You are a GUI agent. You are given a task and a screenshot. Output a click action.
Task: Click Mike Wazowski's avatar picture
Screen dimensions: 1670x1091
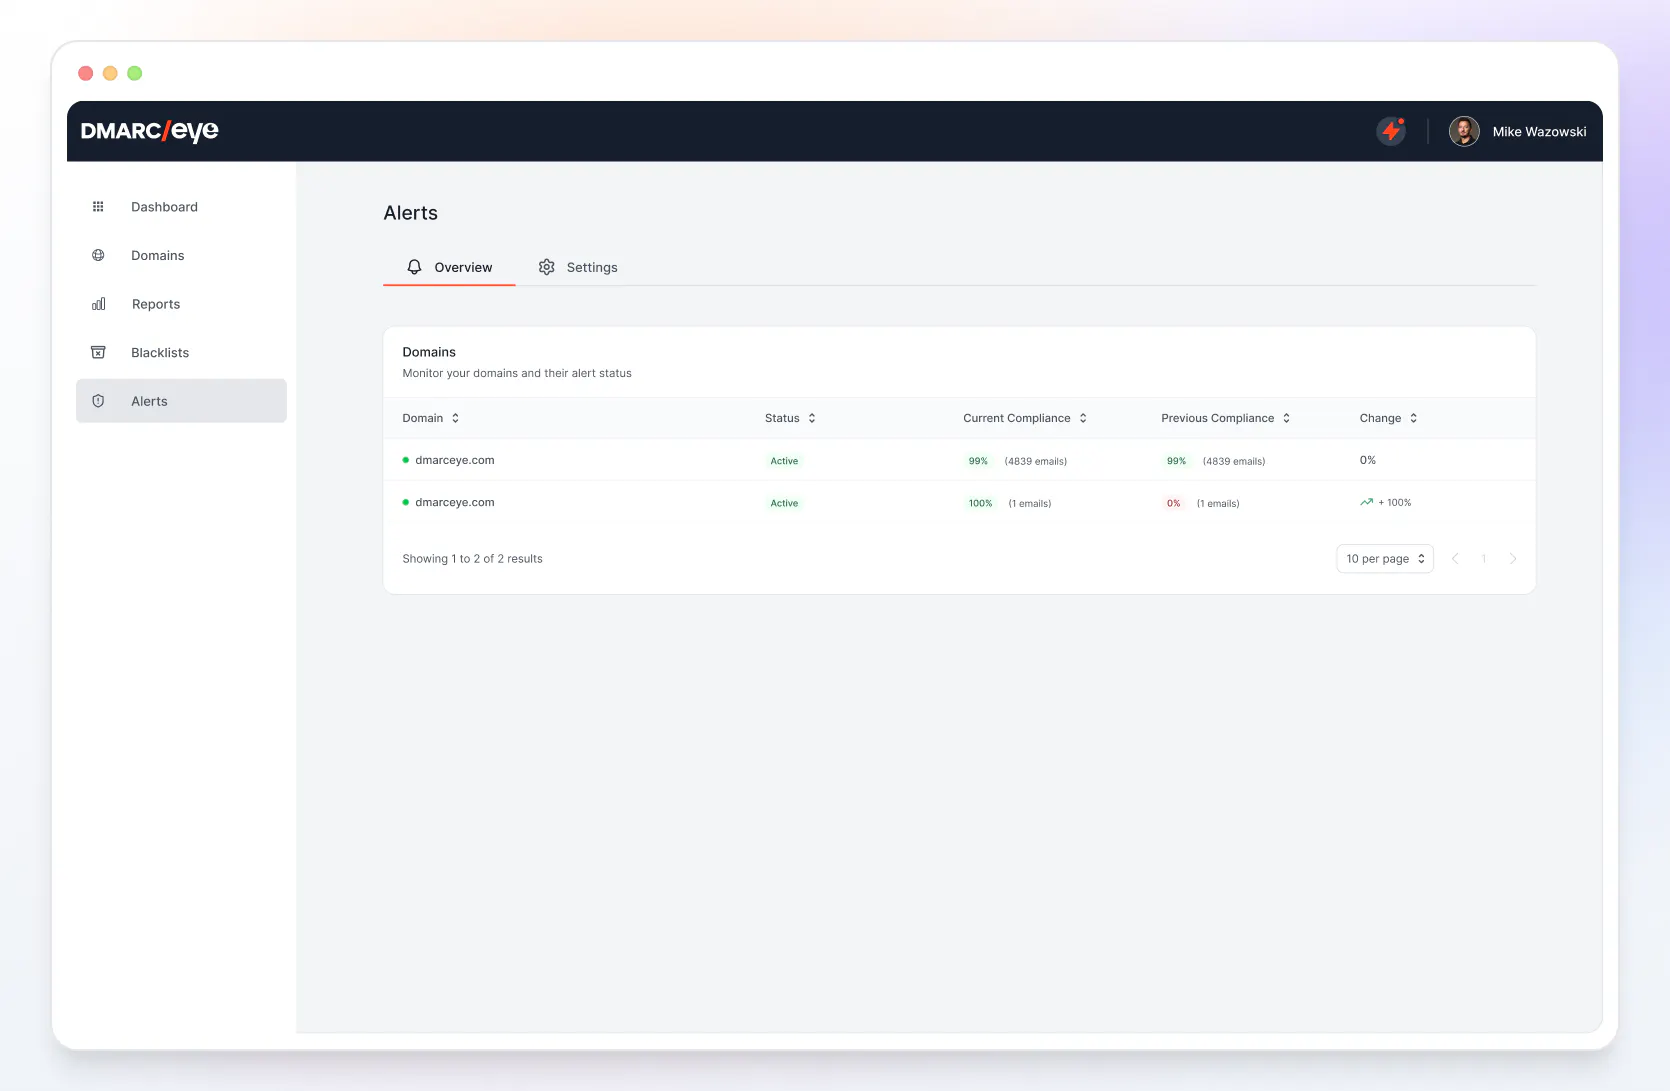point(1464,131)
